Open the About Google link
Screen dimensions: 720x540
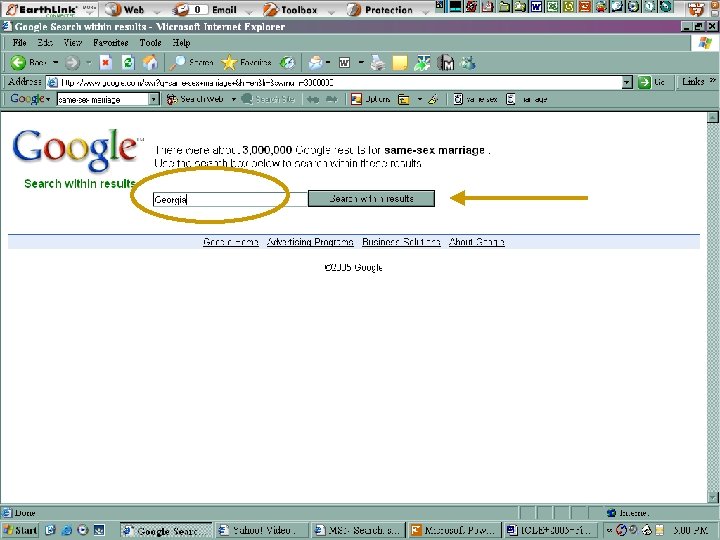(477, 242)
